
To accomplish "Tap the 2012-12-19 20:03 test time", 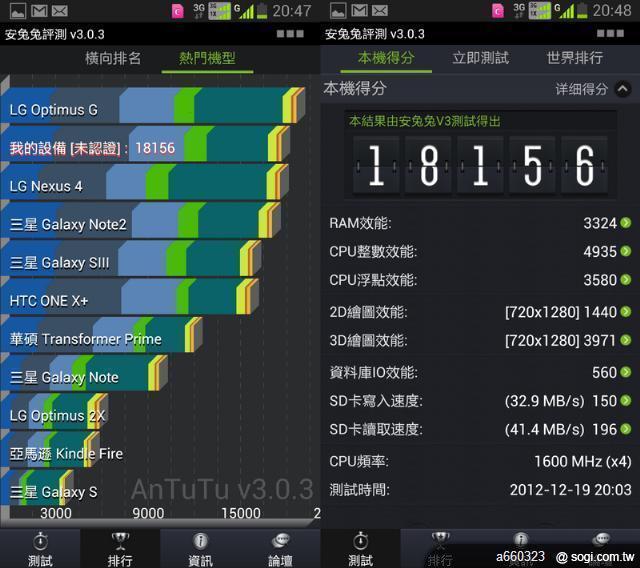I will click(571, 490).
